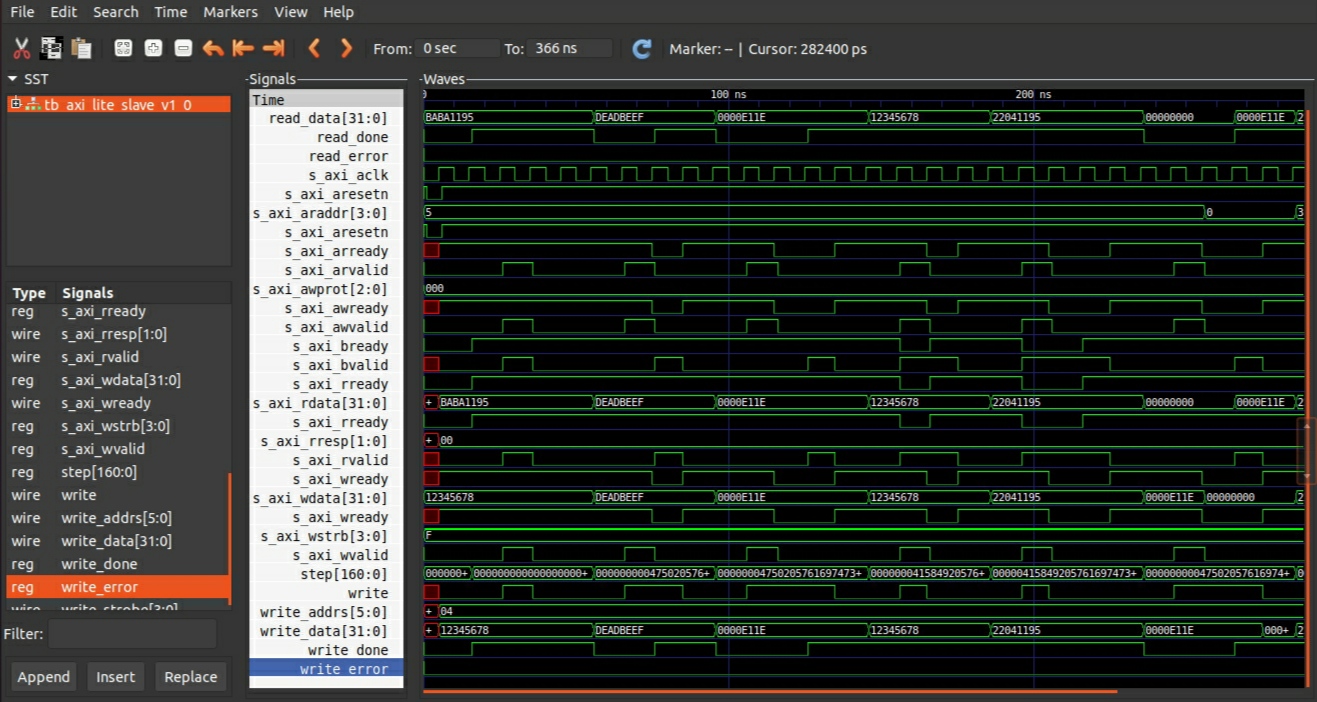This screenshot has height=702, width=1317.
Task: Click the Replace button
Action: coord(190,677)
